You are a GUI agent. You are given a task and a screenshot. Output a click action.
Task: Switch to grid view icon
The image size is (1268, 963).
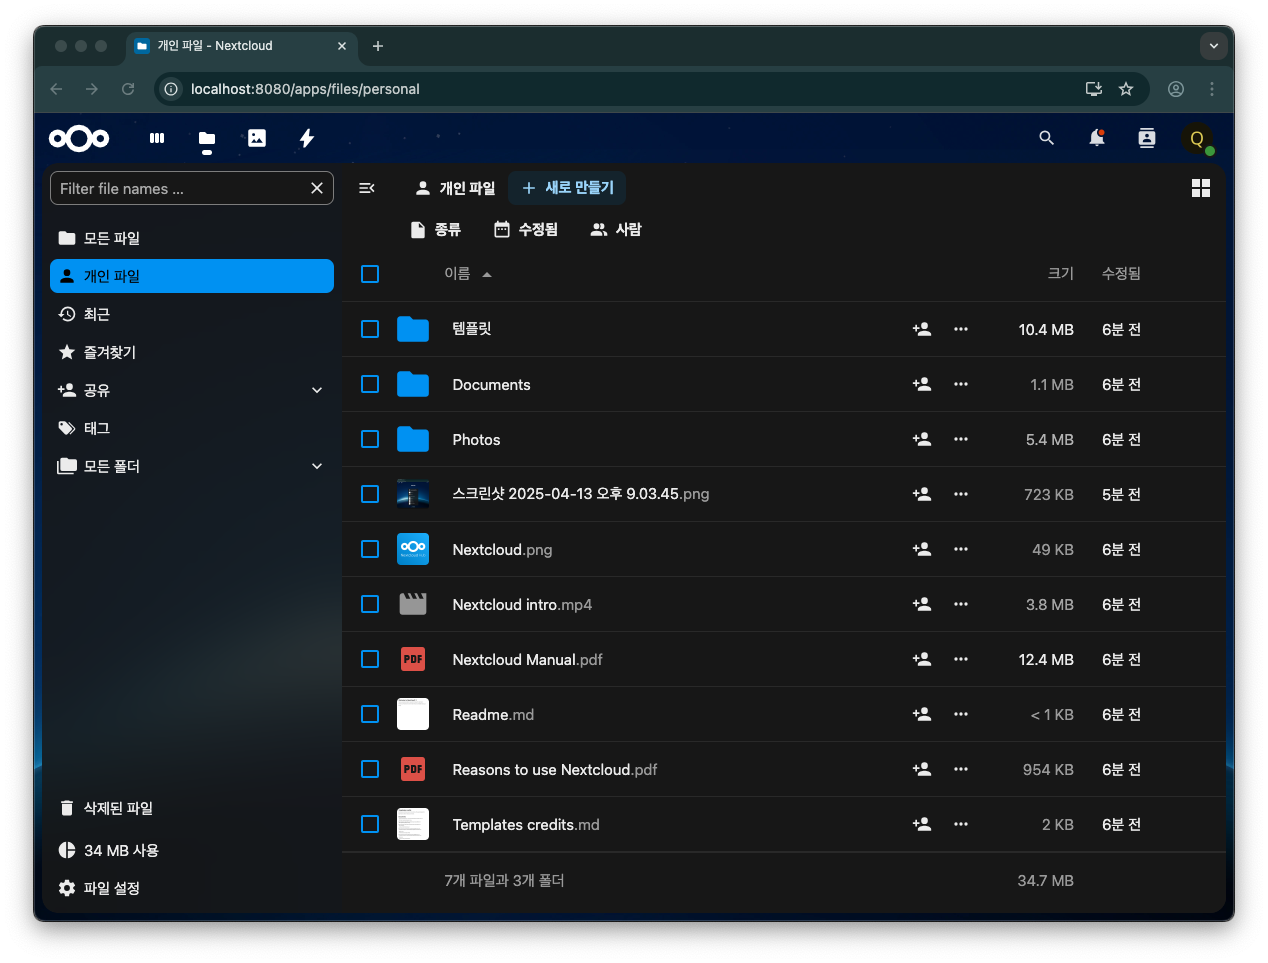(1201, 188)
